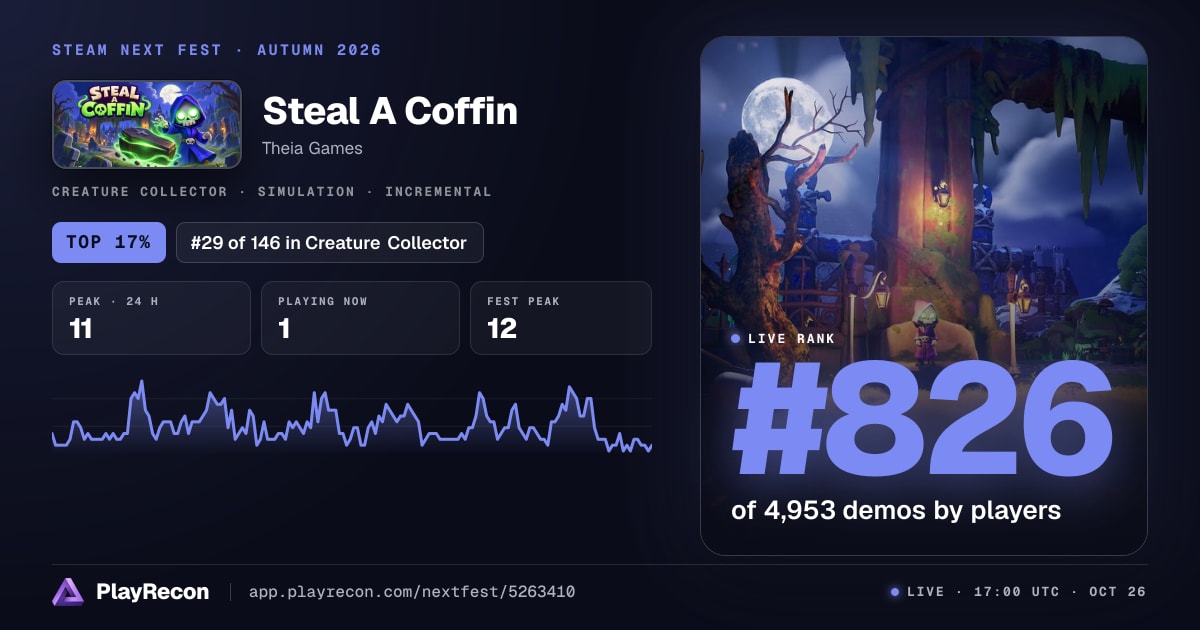Click the PEAK 24 H stat card
This screenshot has width=1200, height=630.
point(151,318)
